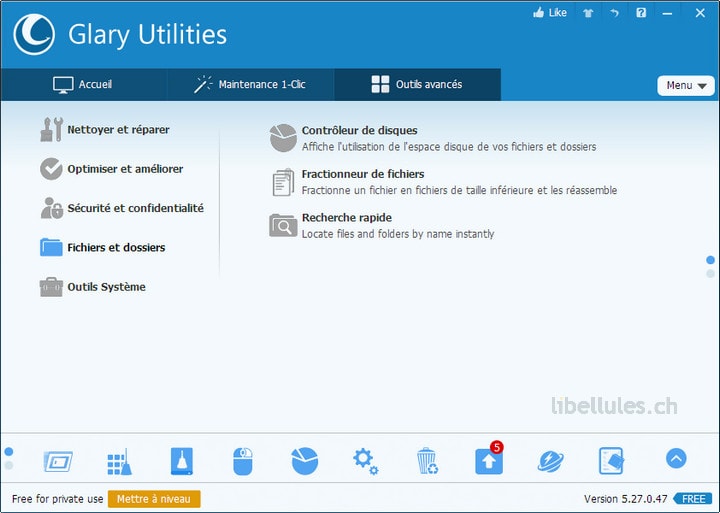
Task: Open Recherche rapide tool
Action: pyautogui.click(x=381, y=225)
